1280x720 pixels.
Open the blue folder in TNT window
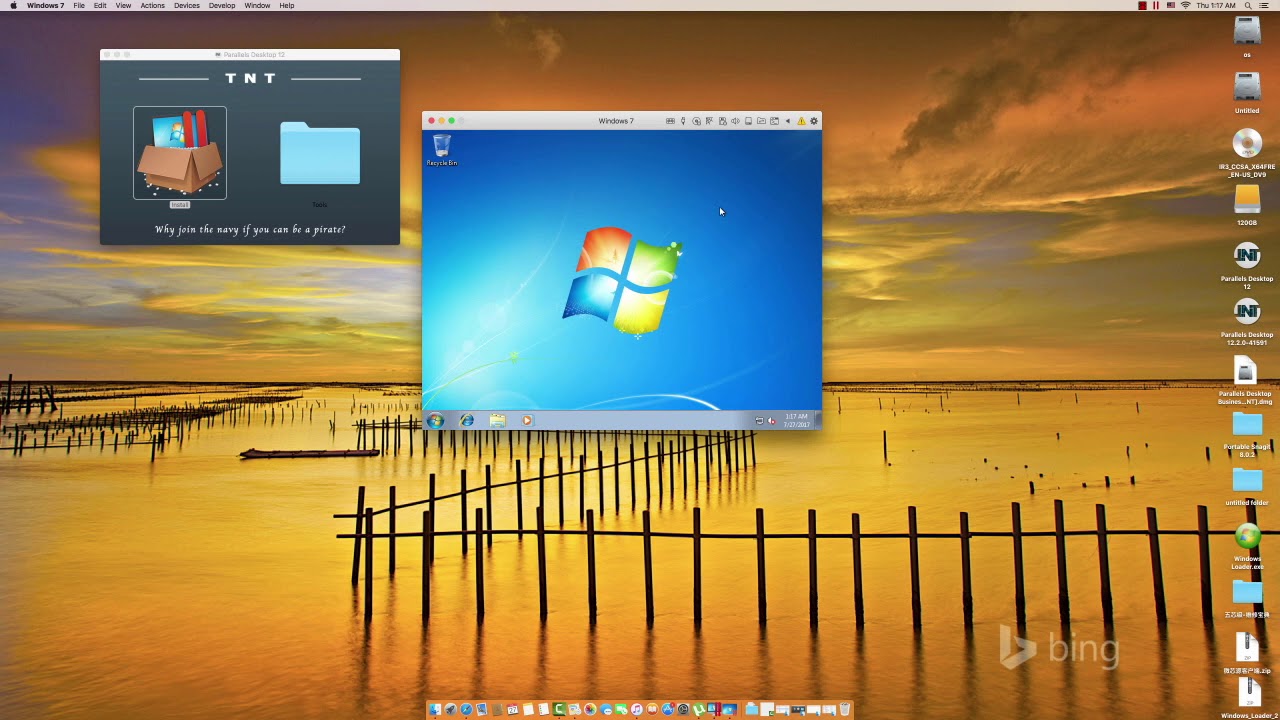(x=320, y=153)
